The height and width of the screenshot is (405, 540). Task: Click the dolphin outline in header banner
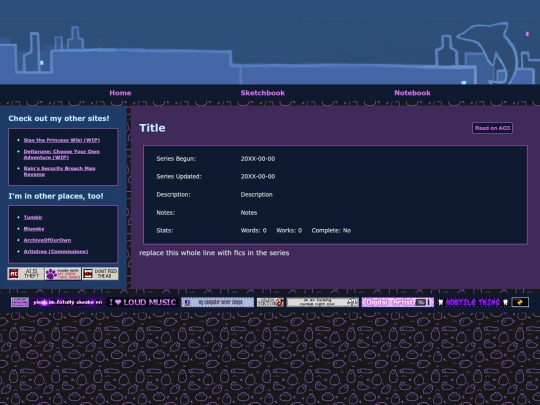489,52
